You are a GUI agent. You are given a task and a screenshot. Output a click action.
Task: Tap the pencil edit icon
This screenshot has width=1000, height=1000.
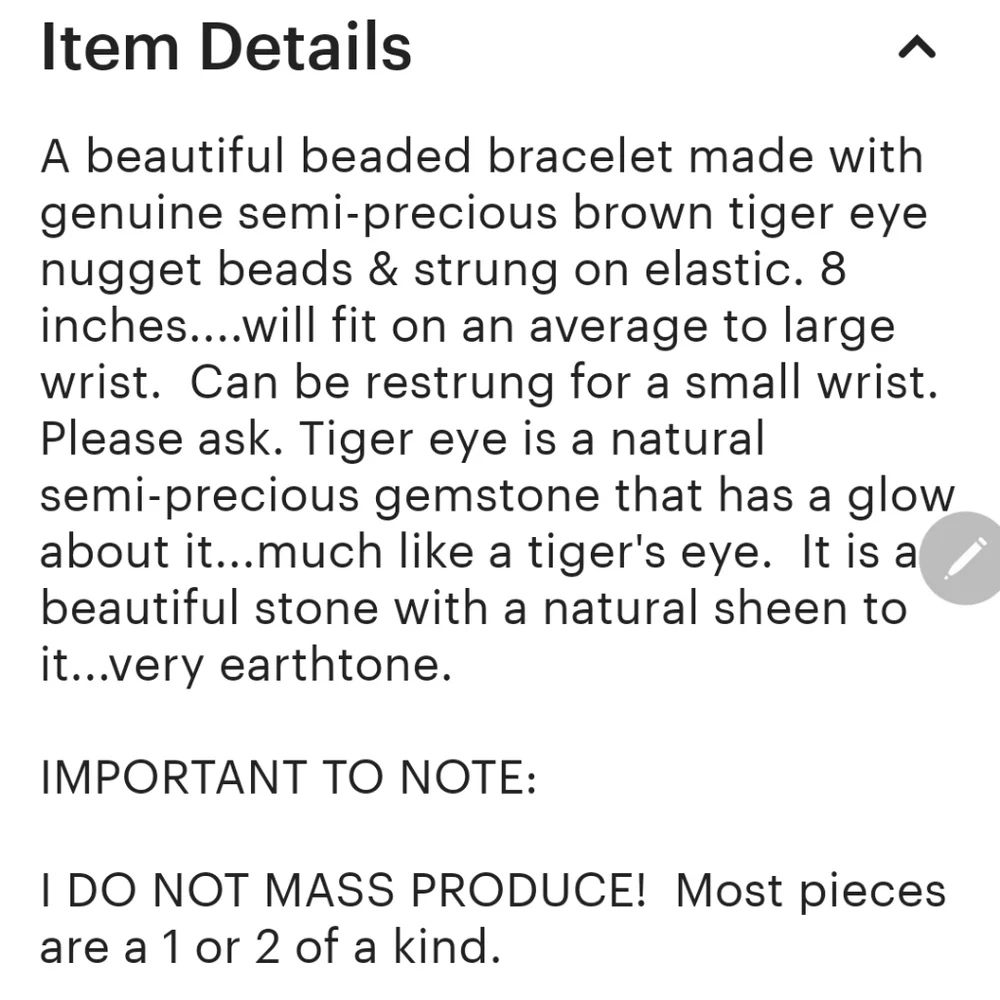pos(958,558)
